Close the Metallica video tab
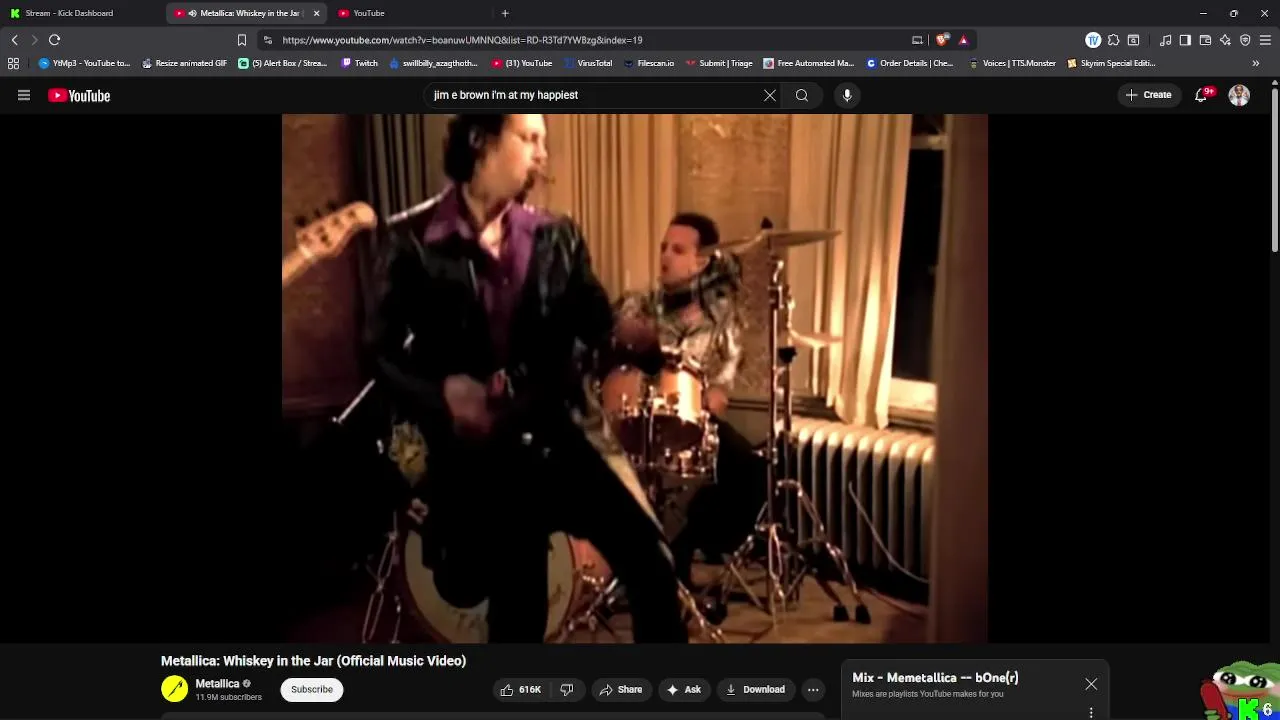Image resolution: width=1280 pixels, height=720 pixels. point(316,13)
